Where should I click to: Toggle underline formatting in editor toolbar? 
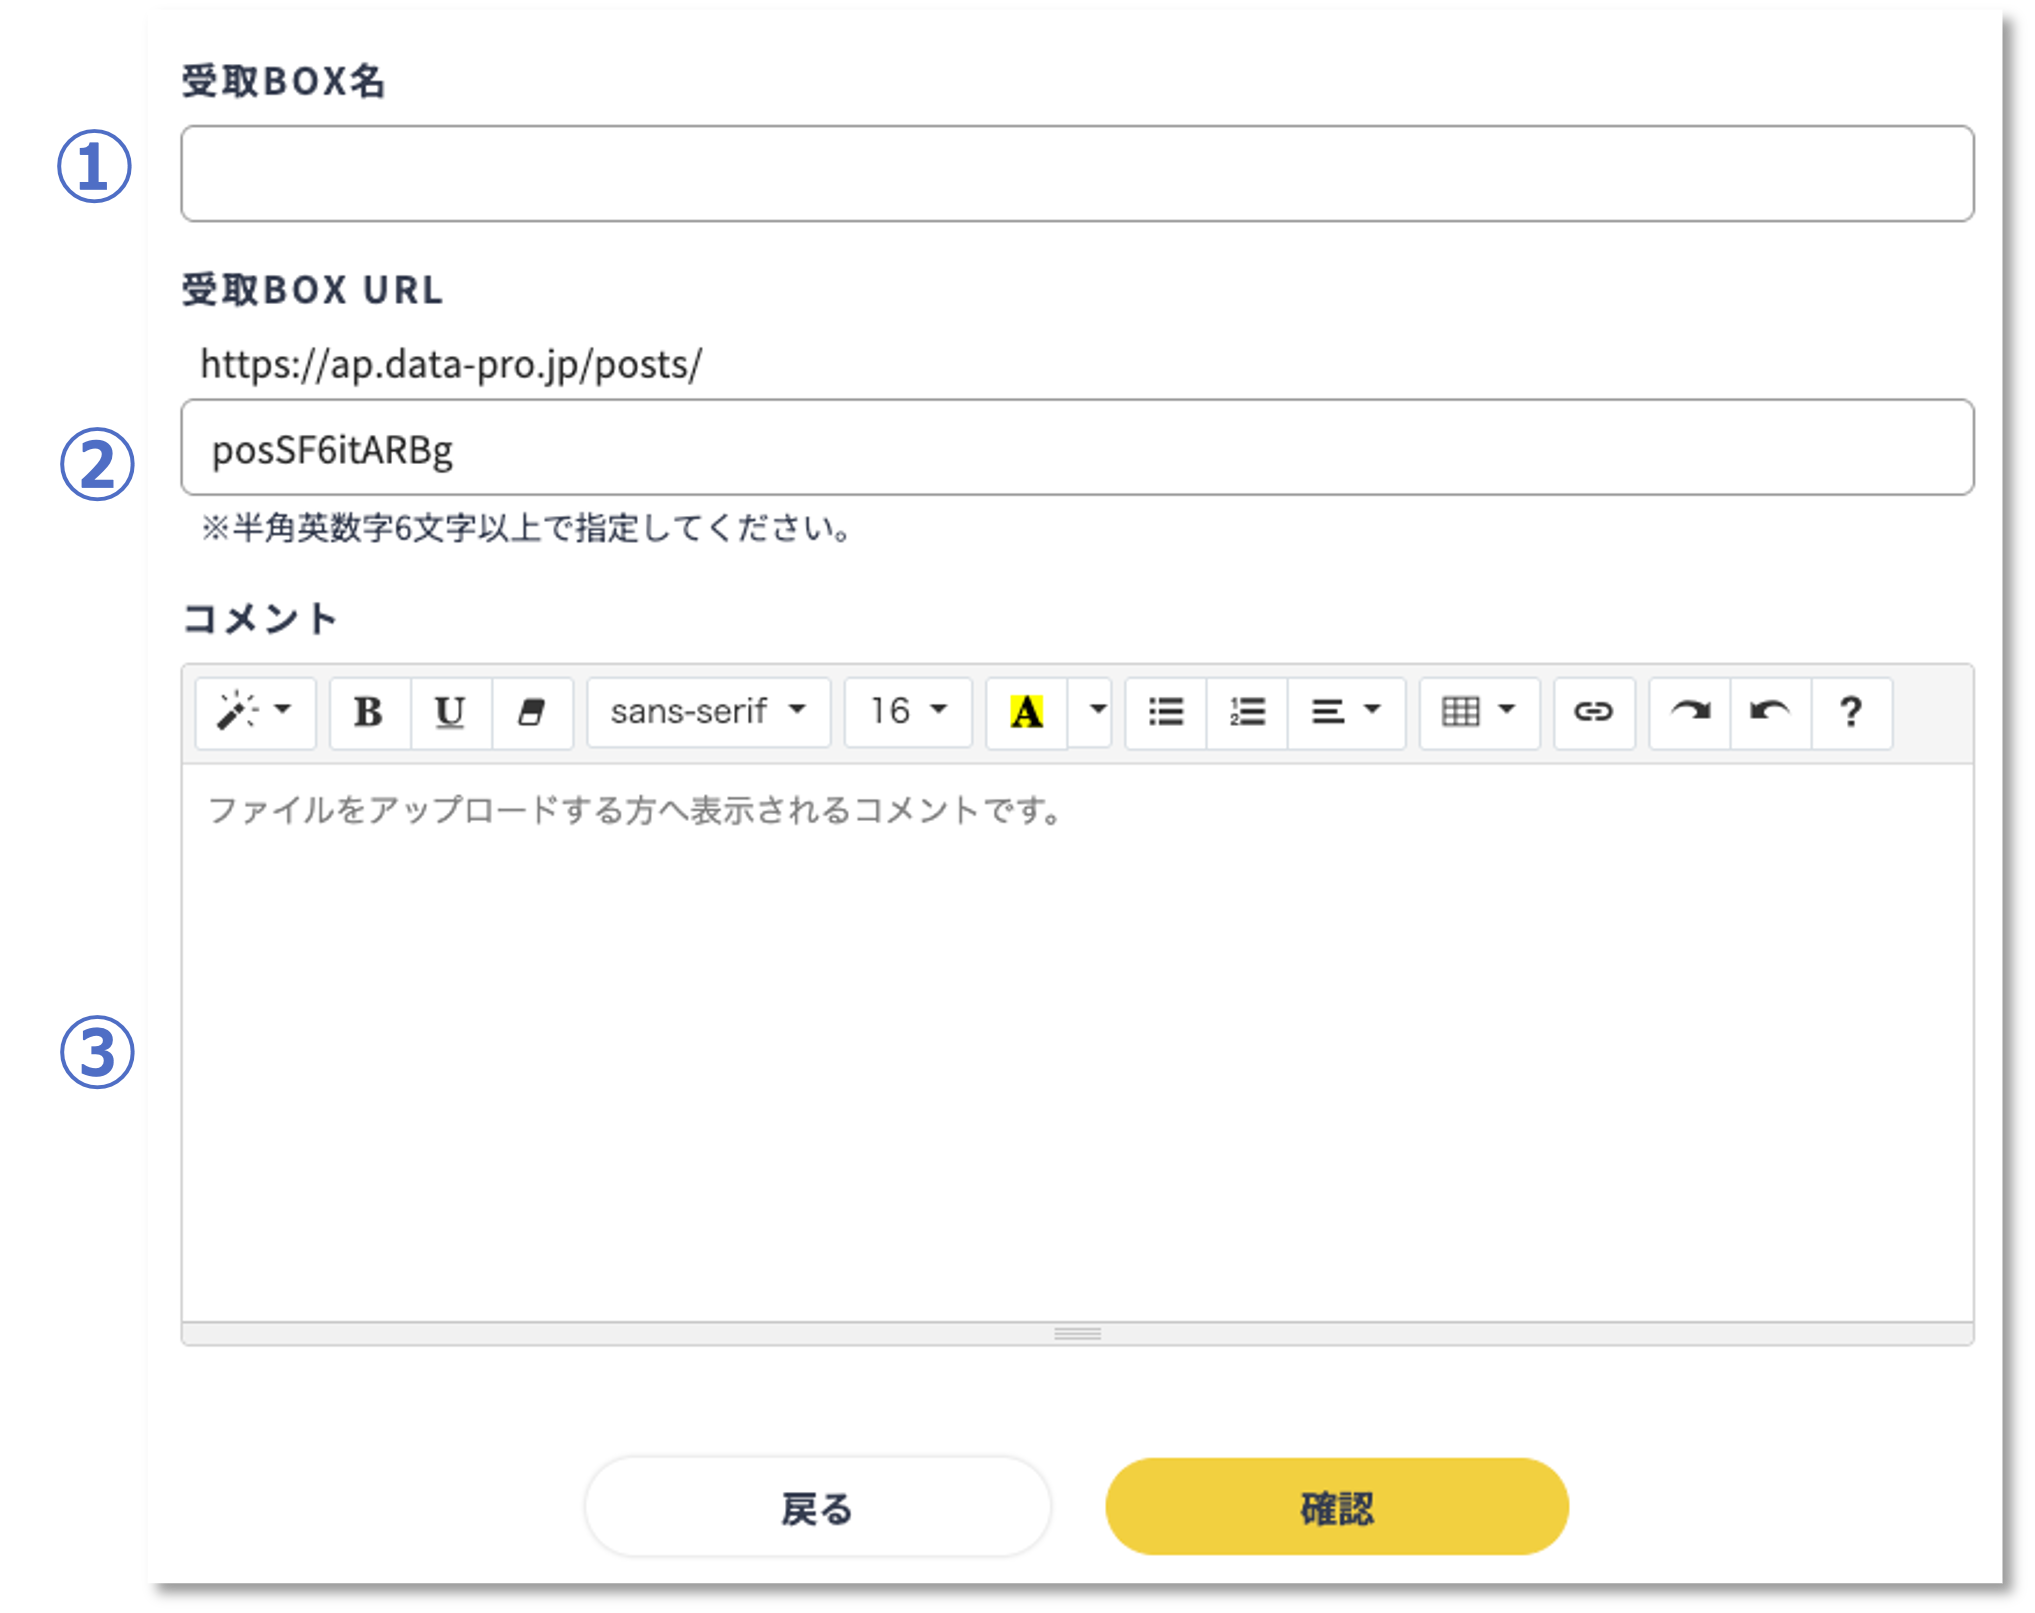pos(450,712)
